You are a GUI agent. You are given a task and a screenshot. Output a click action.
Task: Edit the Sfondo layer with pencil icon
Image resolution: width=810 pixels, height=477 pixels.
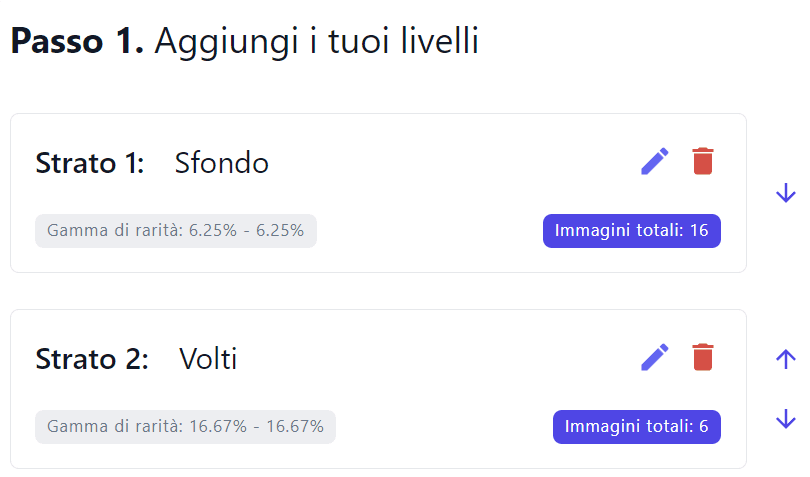pos(655,162)
